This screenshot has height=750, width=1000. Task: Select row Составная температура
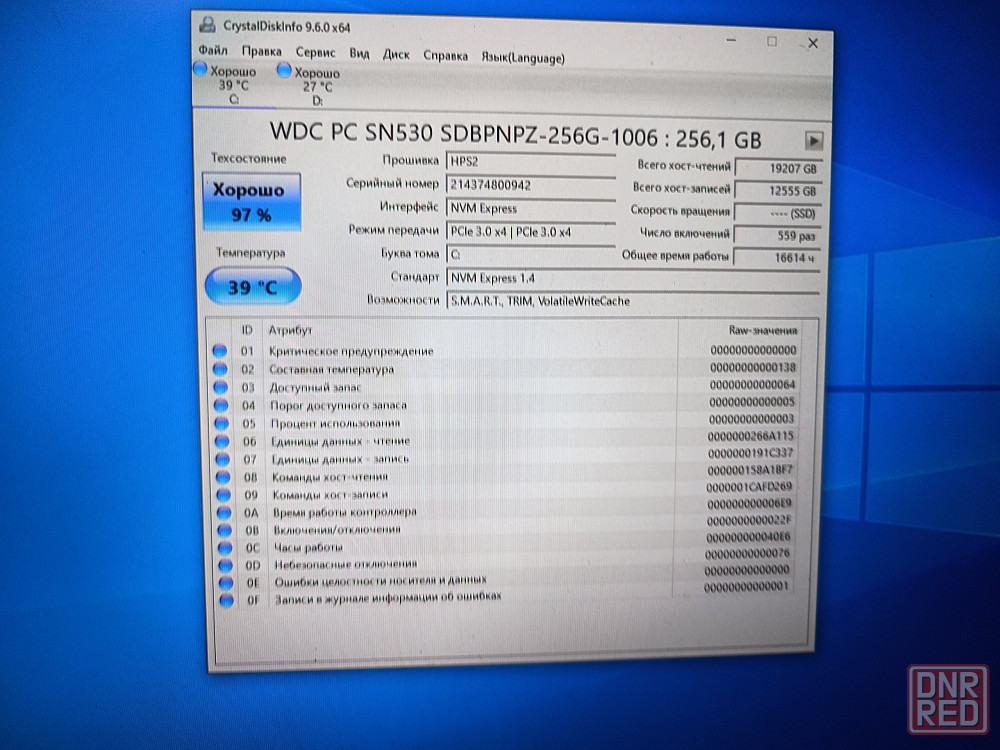pos(505,369)
